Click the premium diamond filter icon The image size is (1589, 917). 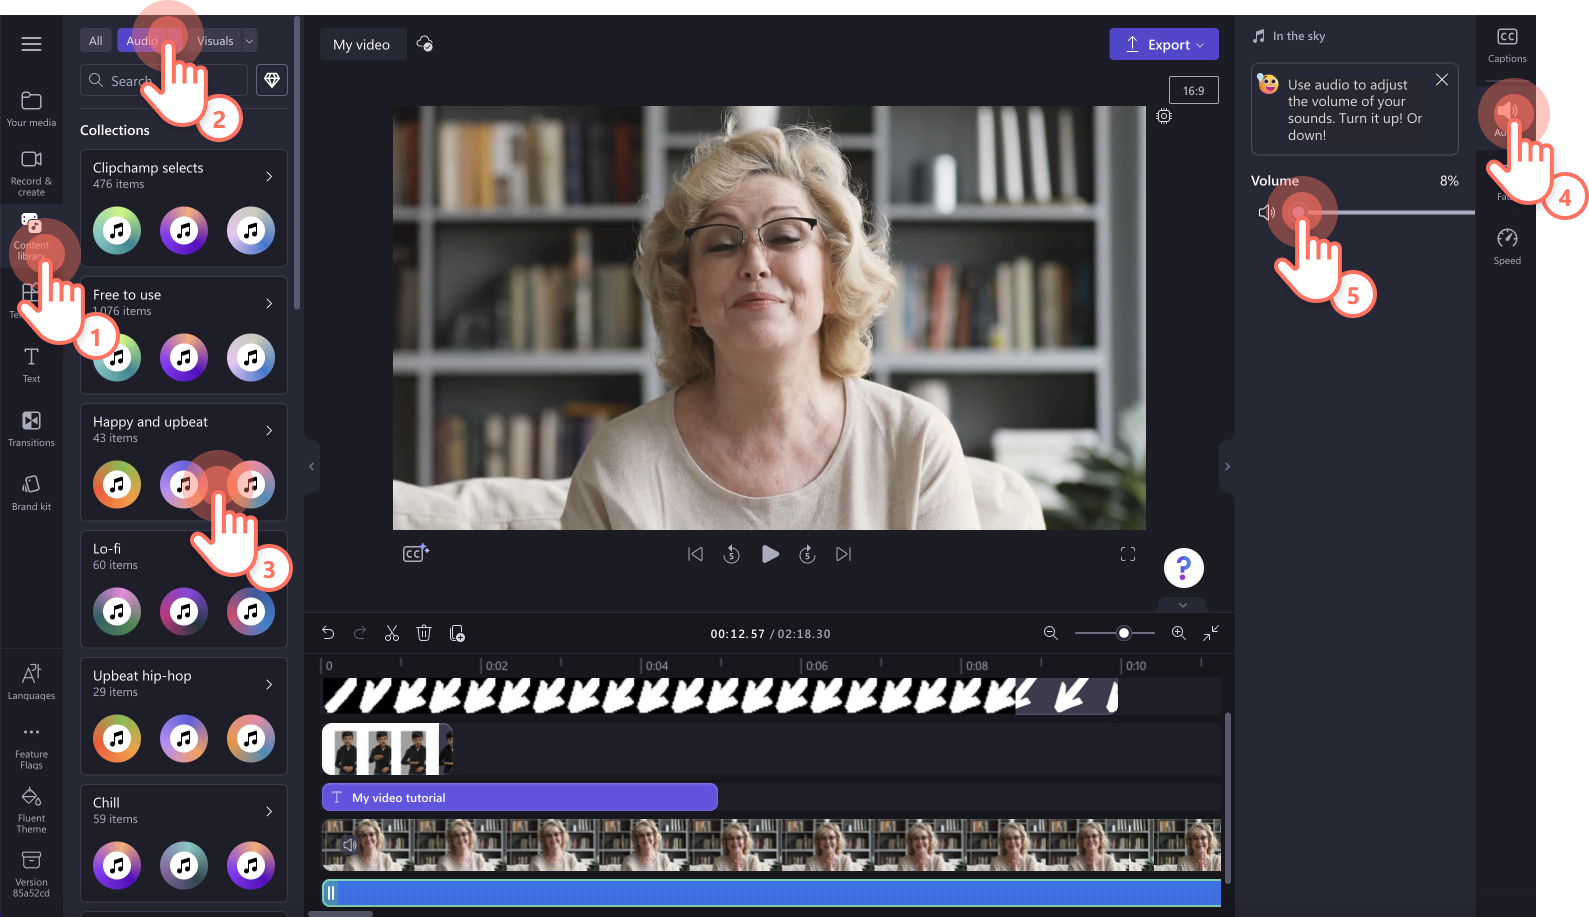point(272,80)
